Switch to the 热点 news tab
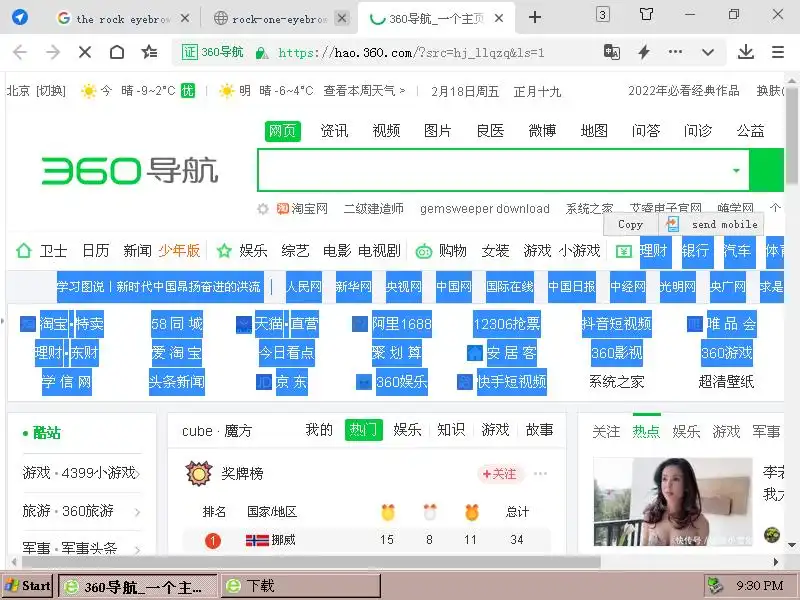The height and width of the screenshot is (600, 800). point(646,432)
